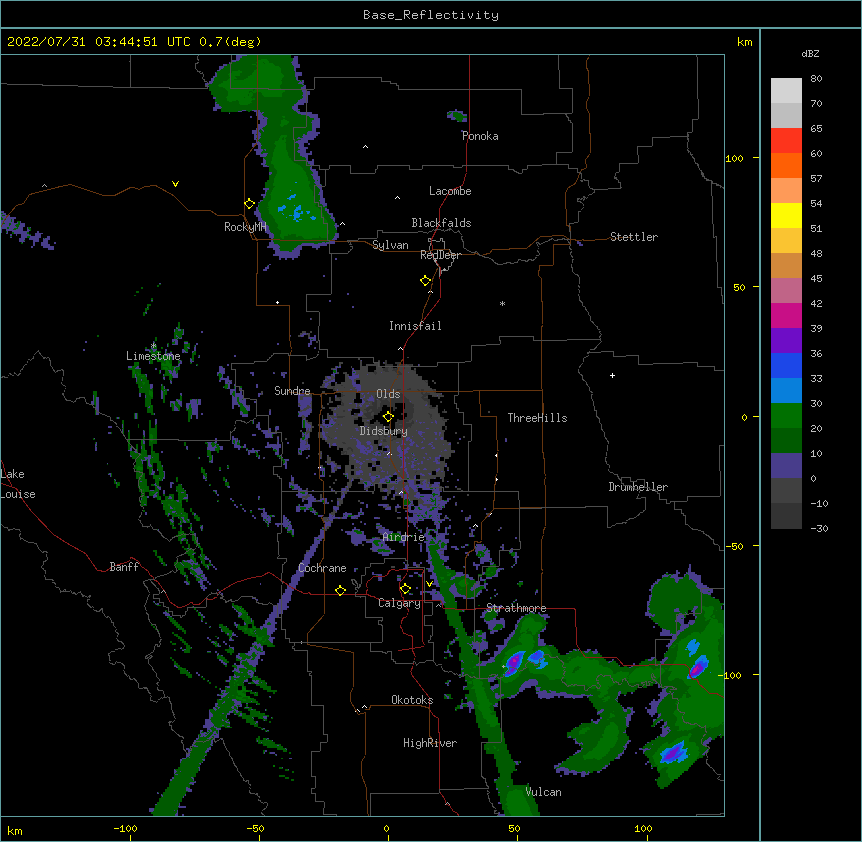
Task: Click the Okotoks label
Action: point(412,700)
